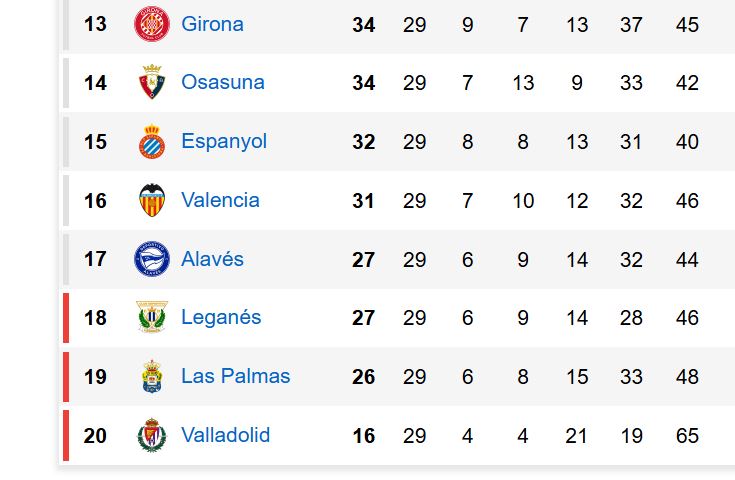
Task: Open the Leganés team link
Action: point(221,317)
